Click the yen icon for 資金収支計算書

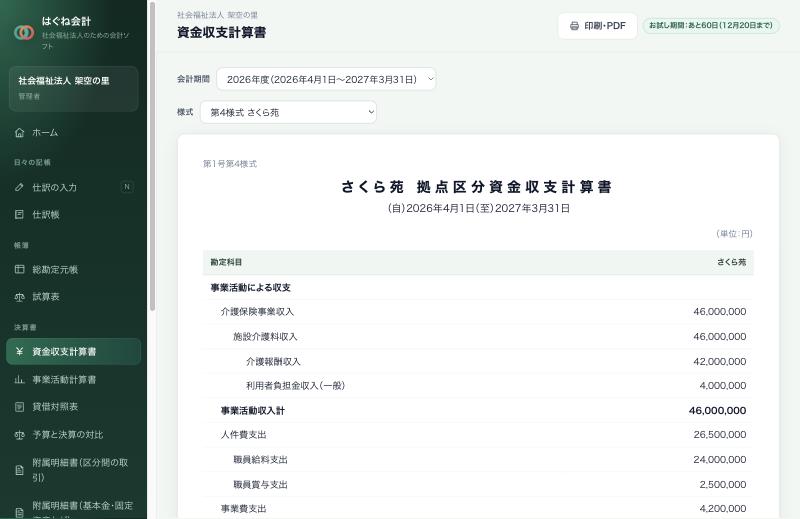click(x=19, y=351)
